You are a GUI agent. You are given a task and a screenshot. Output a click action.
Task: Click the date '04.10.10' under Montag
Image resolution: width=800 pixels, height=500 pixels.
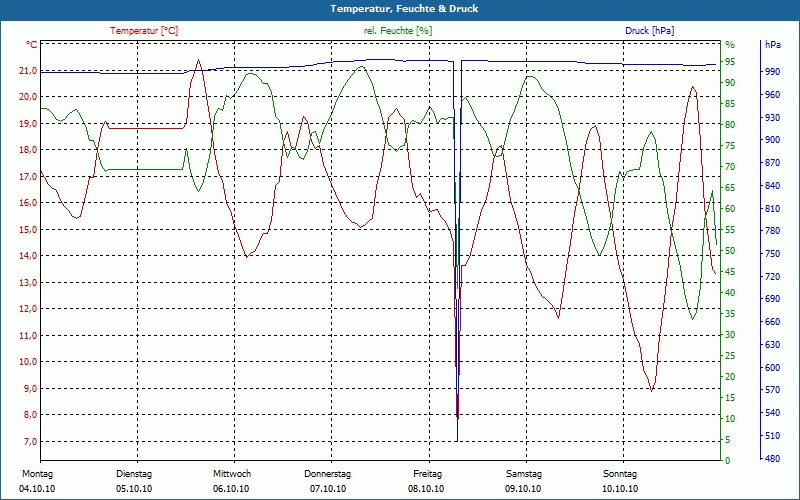coord(37,489)
